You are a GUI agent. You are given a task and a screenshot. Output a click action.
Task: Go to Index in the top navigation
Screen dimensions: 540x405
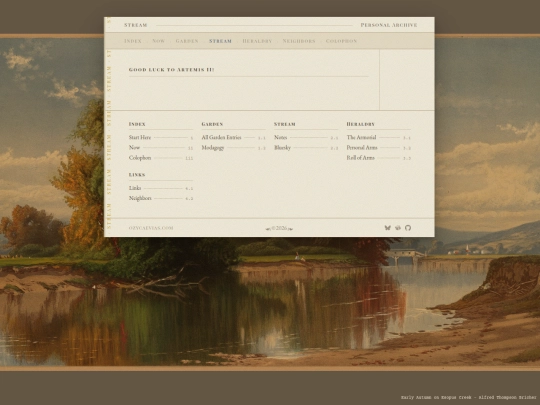133,41
